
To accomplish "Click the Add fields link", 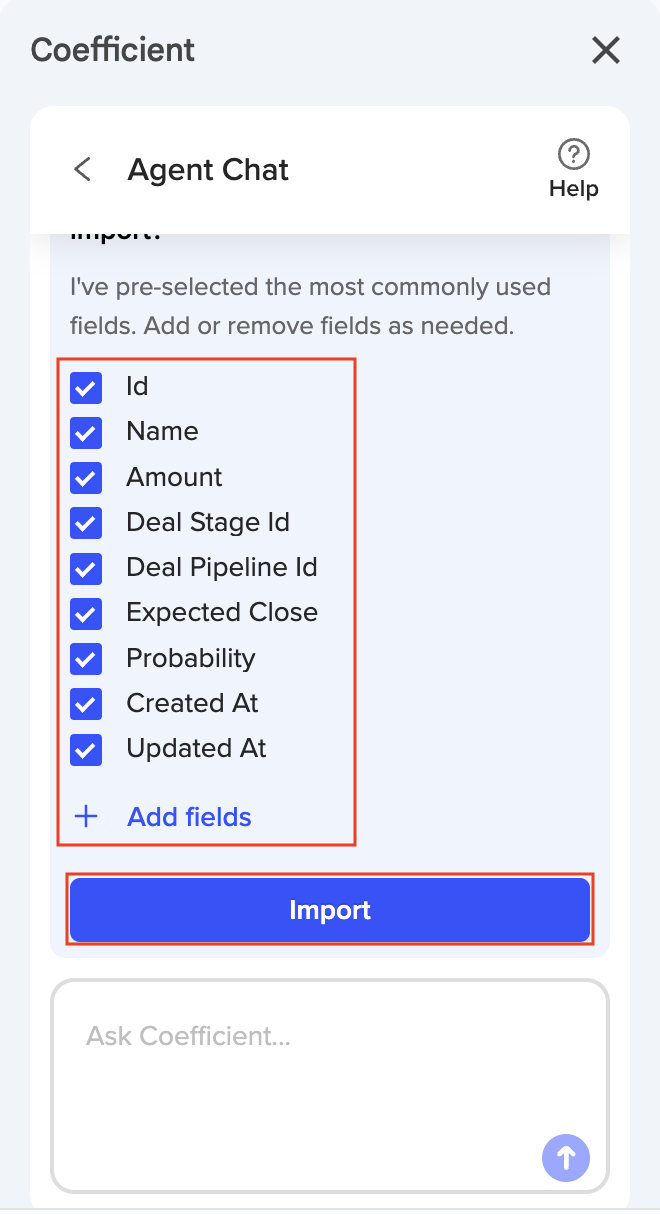I will pos(189,817).
